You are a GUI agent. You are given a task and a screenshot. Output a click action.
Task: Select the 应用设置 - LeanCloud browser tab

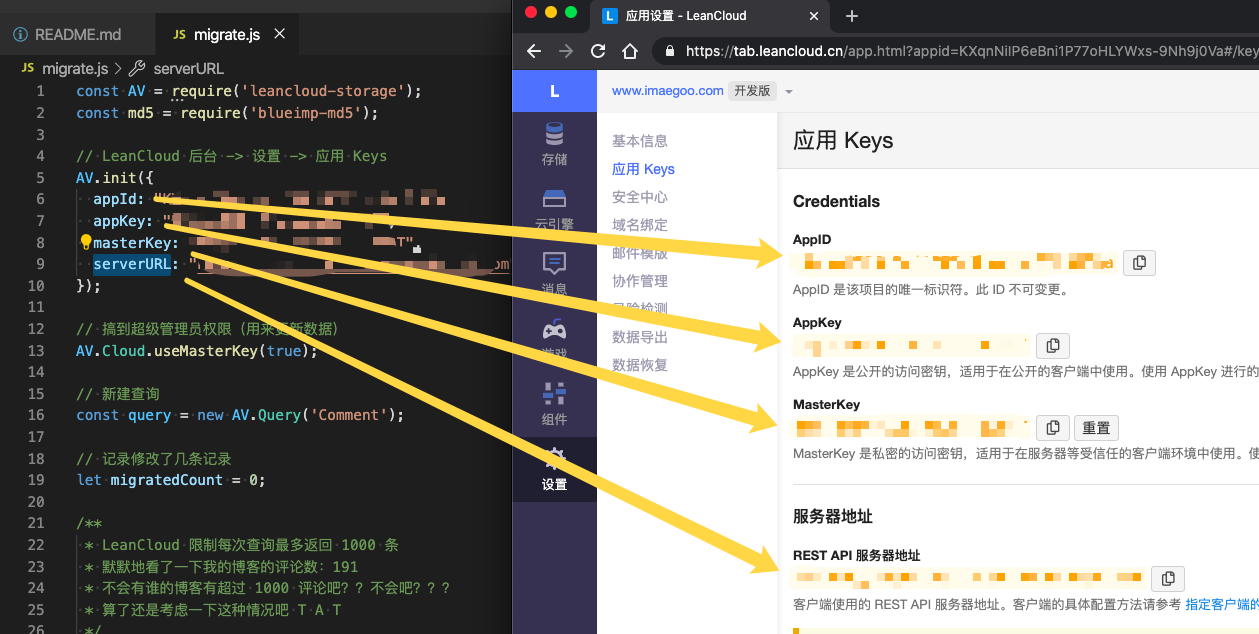[x=710, y=16]
